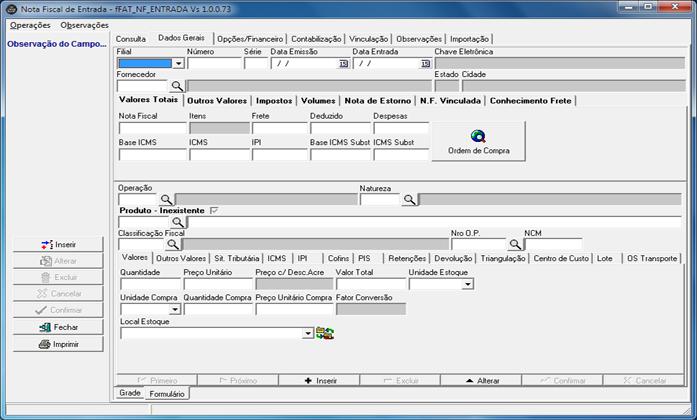Select the N.F. Vinculada tab
Image resolution: width=697 pixels, height=420 pixels.
[450, 101]
